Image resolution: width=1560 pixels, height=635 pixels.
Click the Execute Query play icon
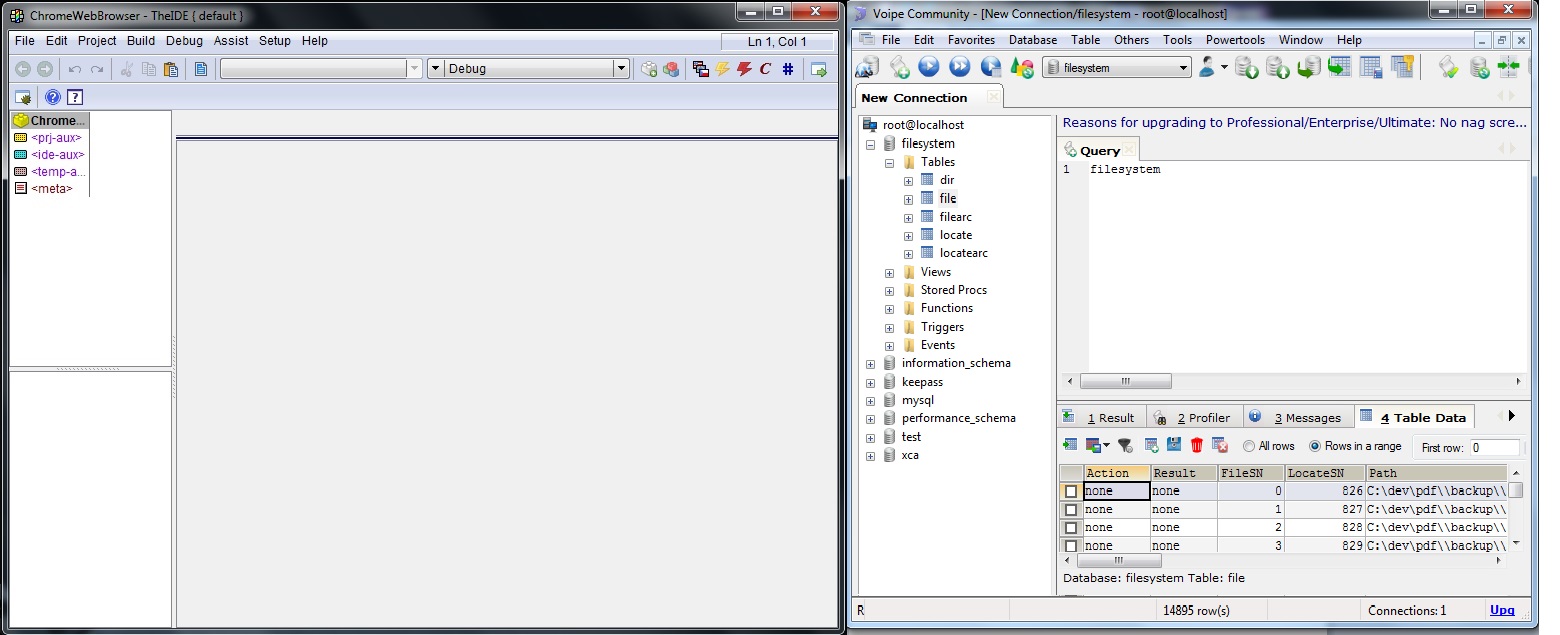click(929, 67)
